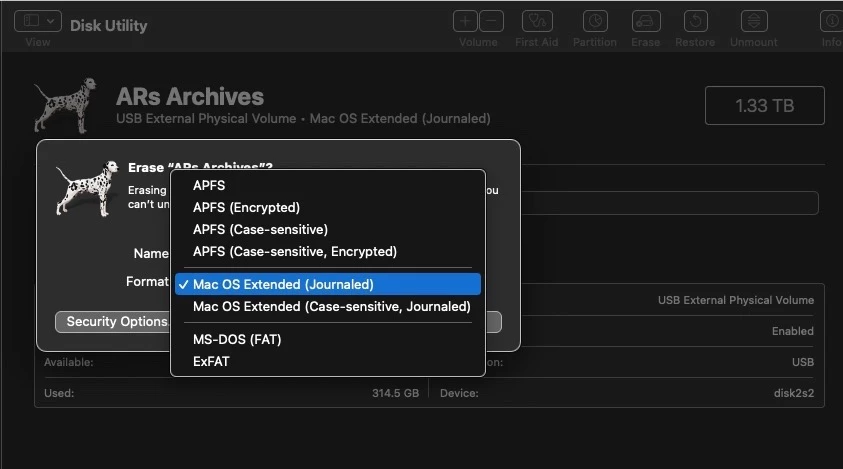Open the Partition toolbar icon

pos(595,21)
